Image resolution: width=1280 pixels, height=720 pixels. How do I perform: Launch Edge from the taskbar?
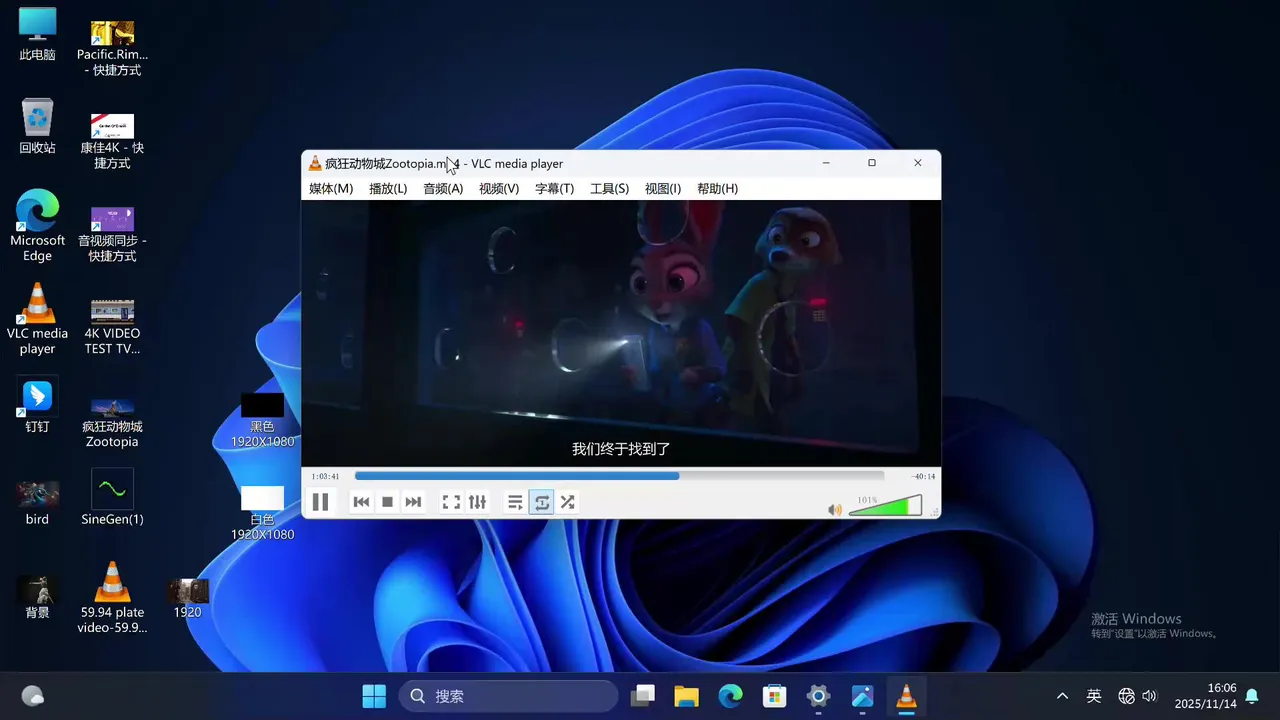click(x=730, y=696)
